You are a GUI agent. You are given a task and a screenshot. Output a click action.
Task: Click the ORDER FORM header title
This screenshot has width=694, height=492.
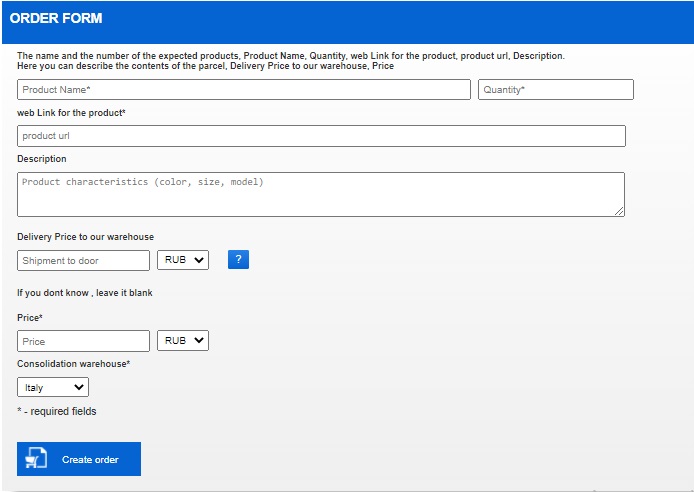click(56, 18)
